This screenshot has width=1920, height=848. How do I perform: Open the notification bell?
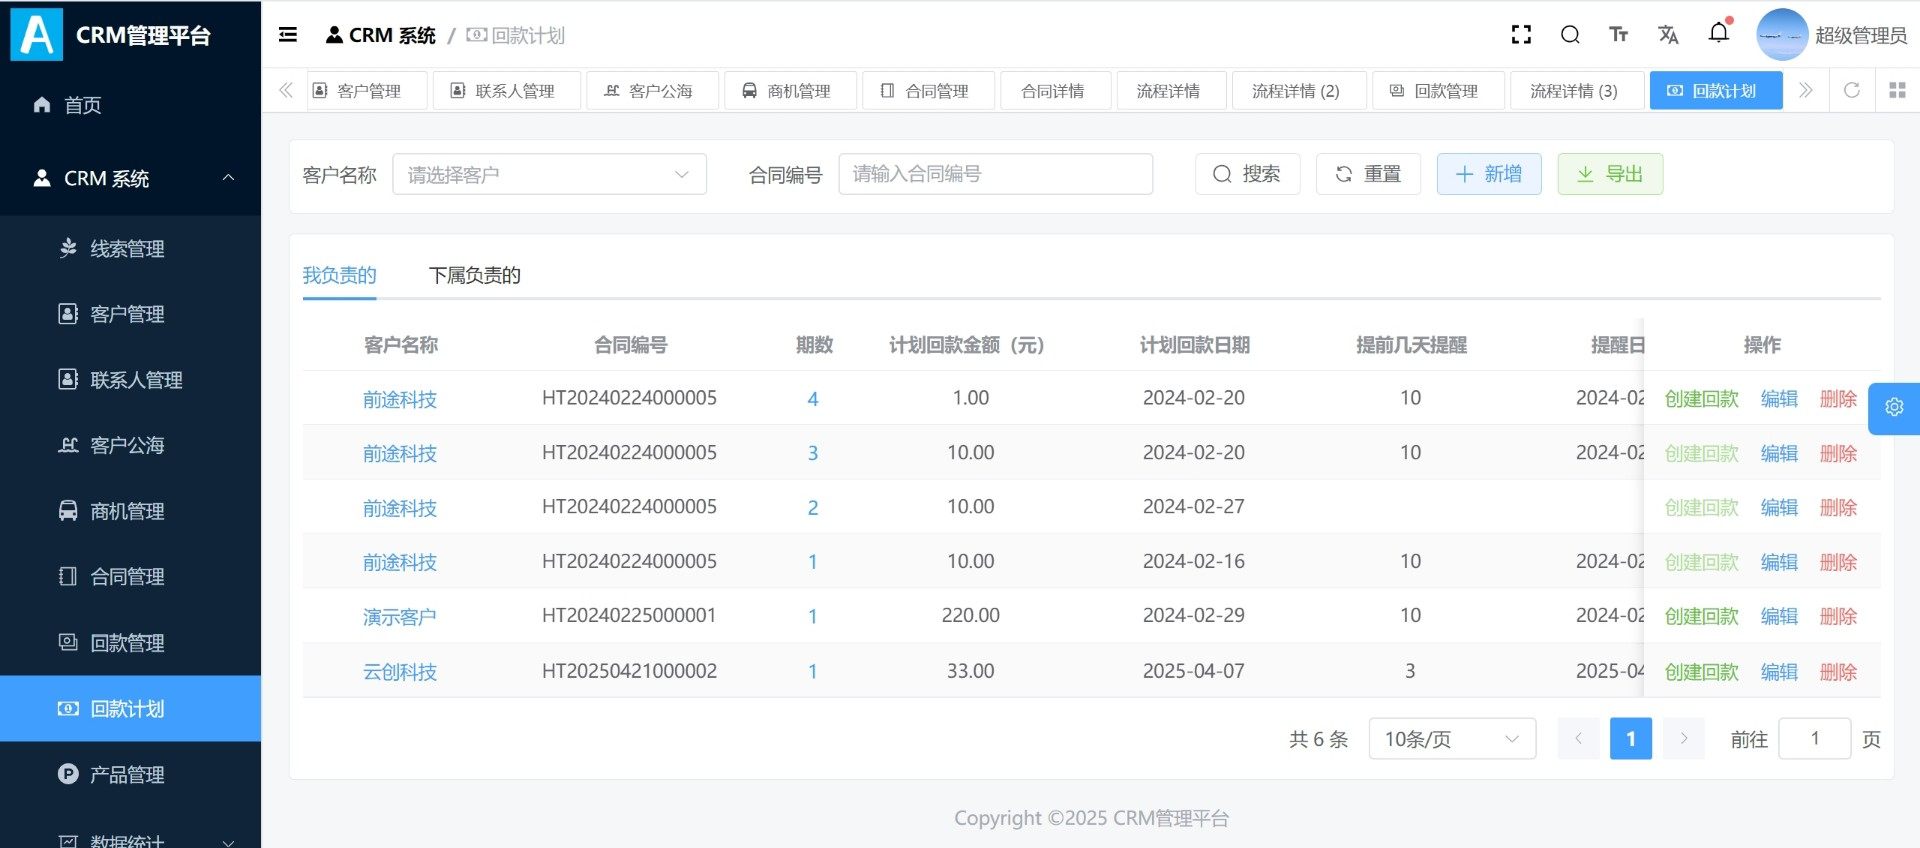(1719, 33)
